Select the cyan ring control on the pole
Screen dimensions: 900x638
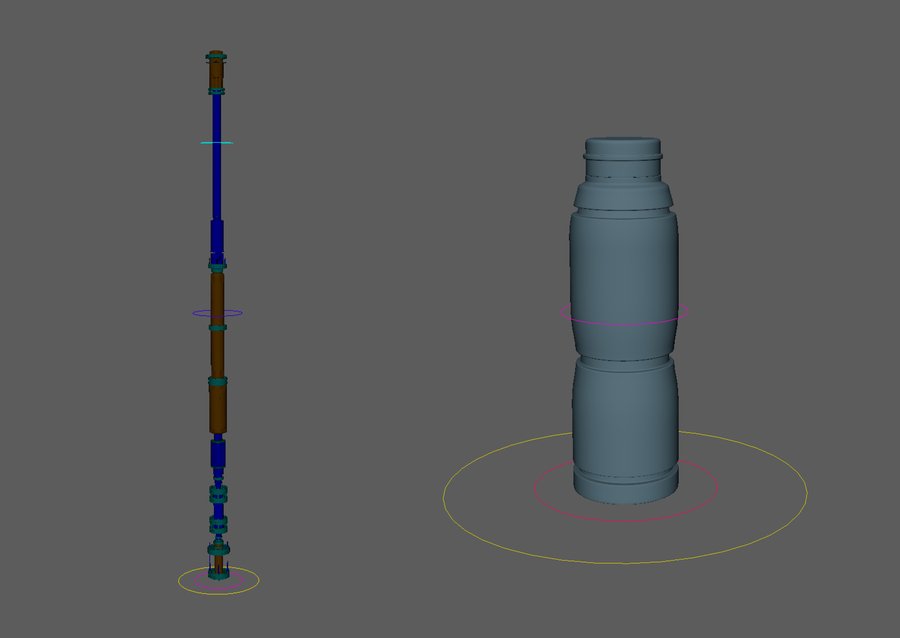coord(216,142)
